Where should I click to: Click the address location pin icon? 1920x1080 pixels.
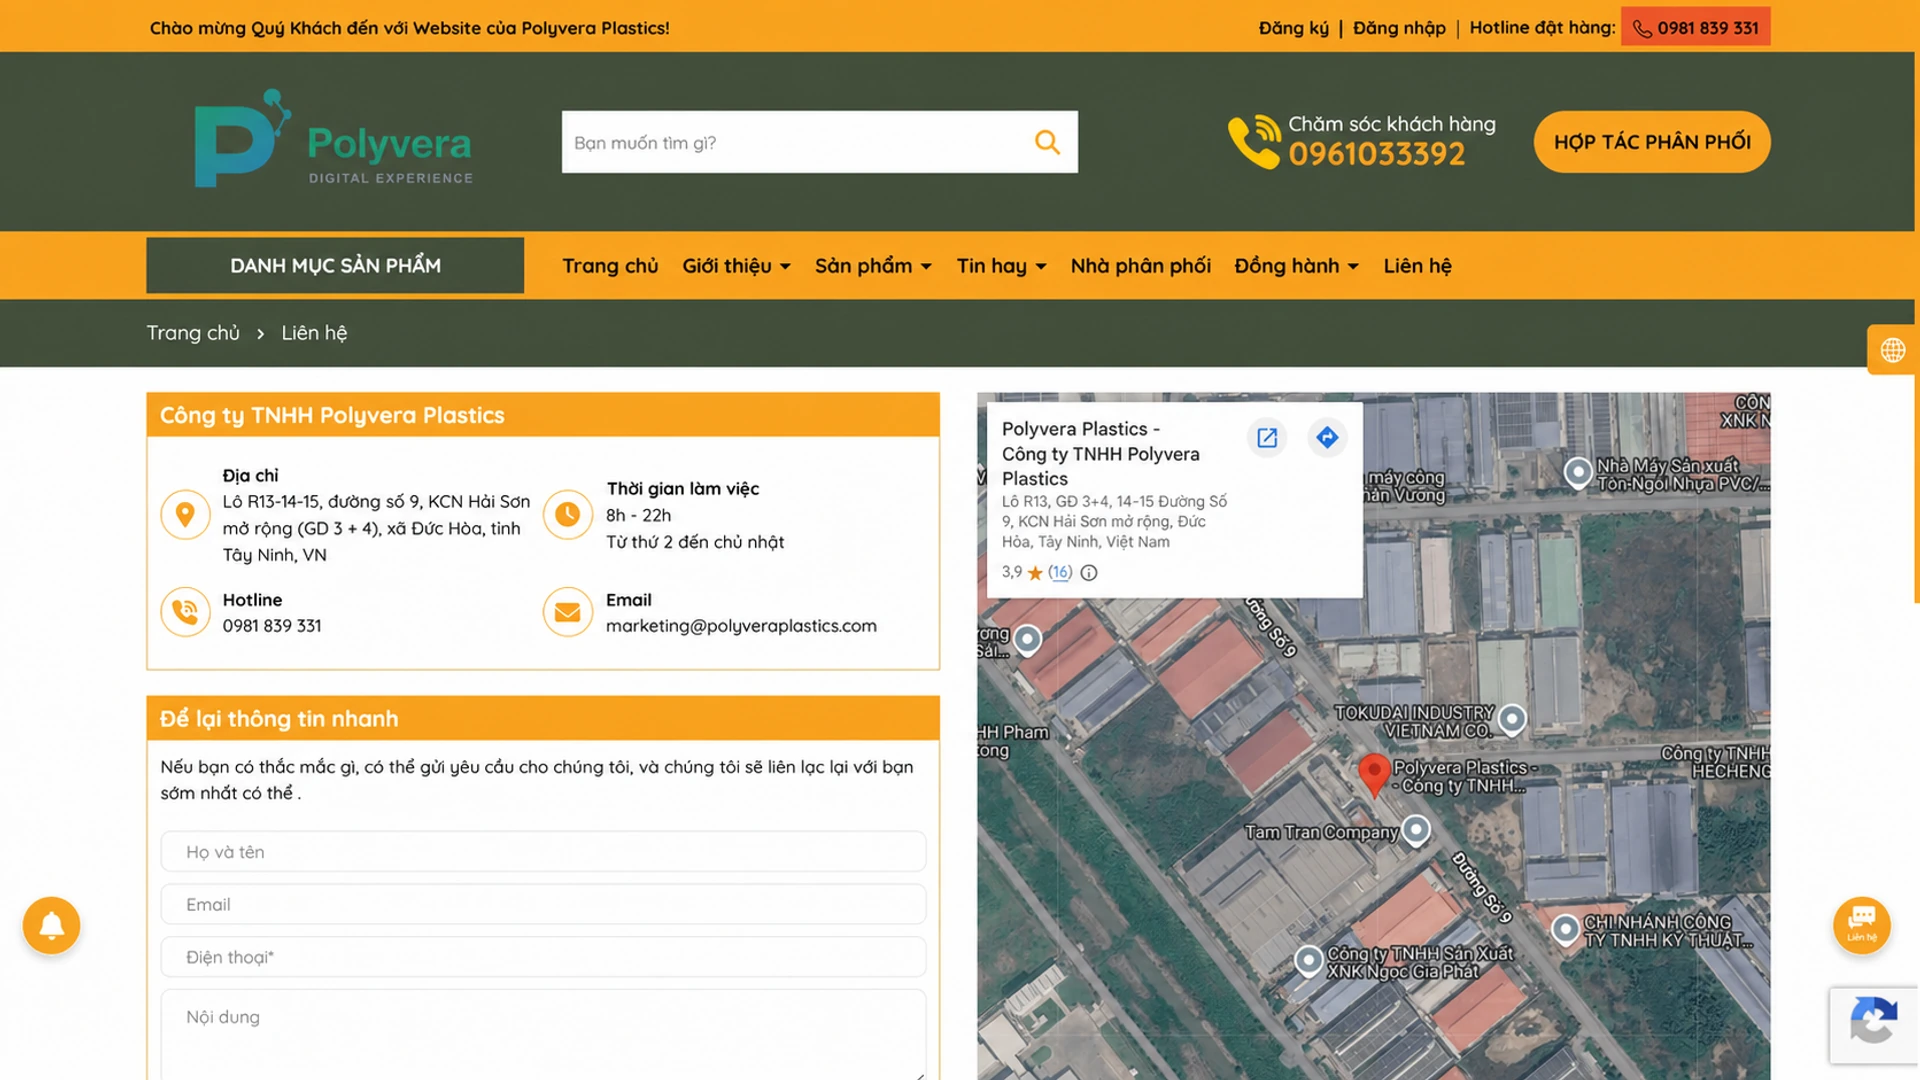pos(185,515)
